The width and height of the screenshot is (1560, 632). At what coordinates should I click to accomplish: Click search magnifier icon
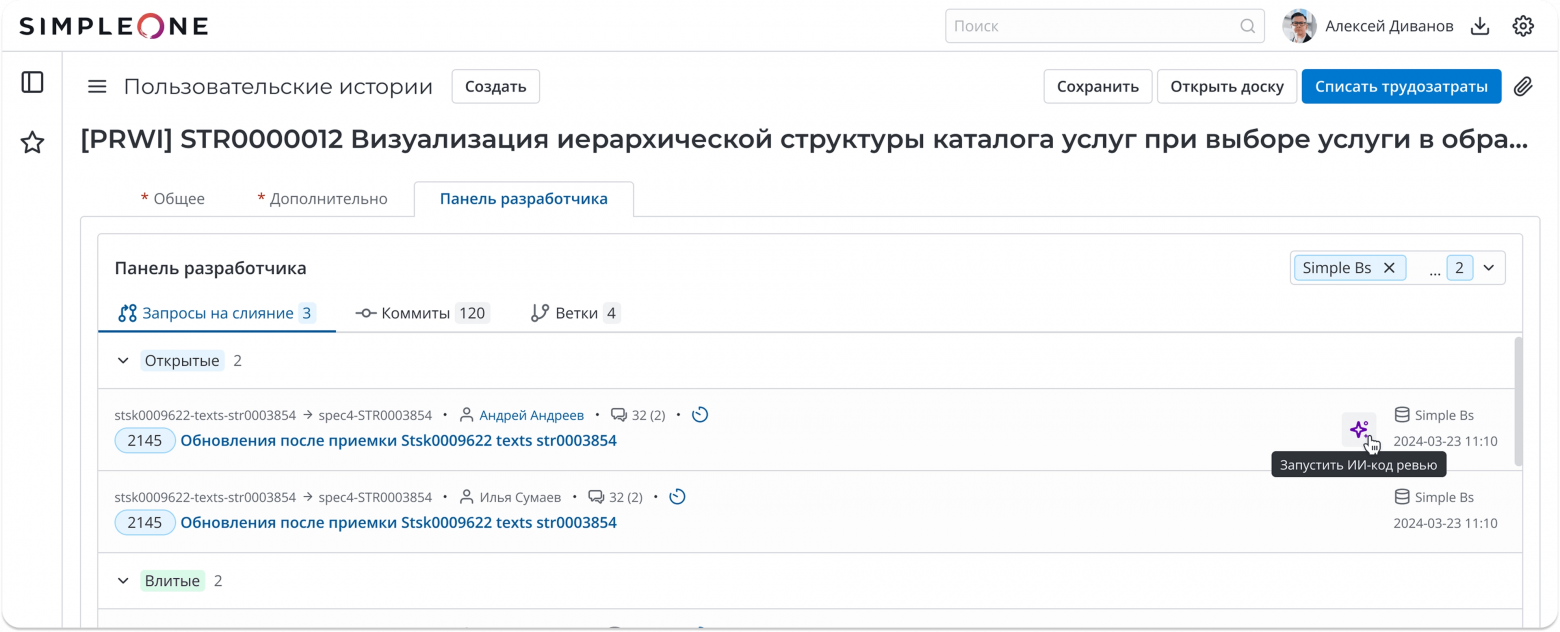pos(1247,26)
